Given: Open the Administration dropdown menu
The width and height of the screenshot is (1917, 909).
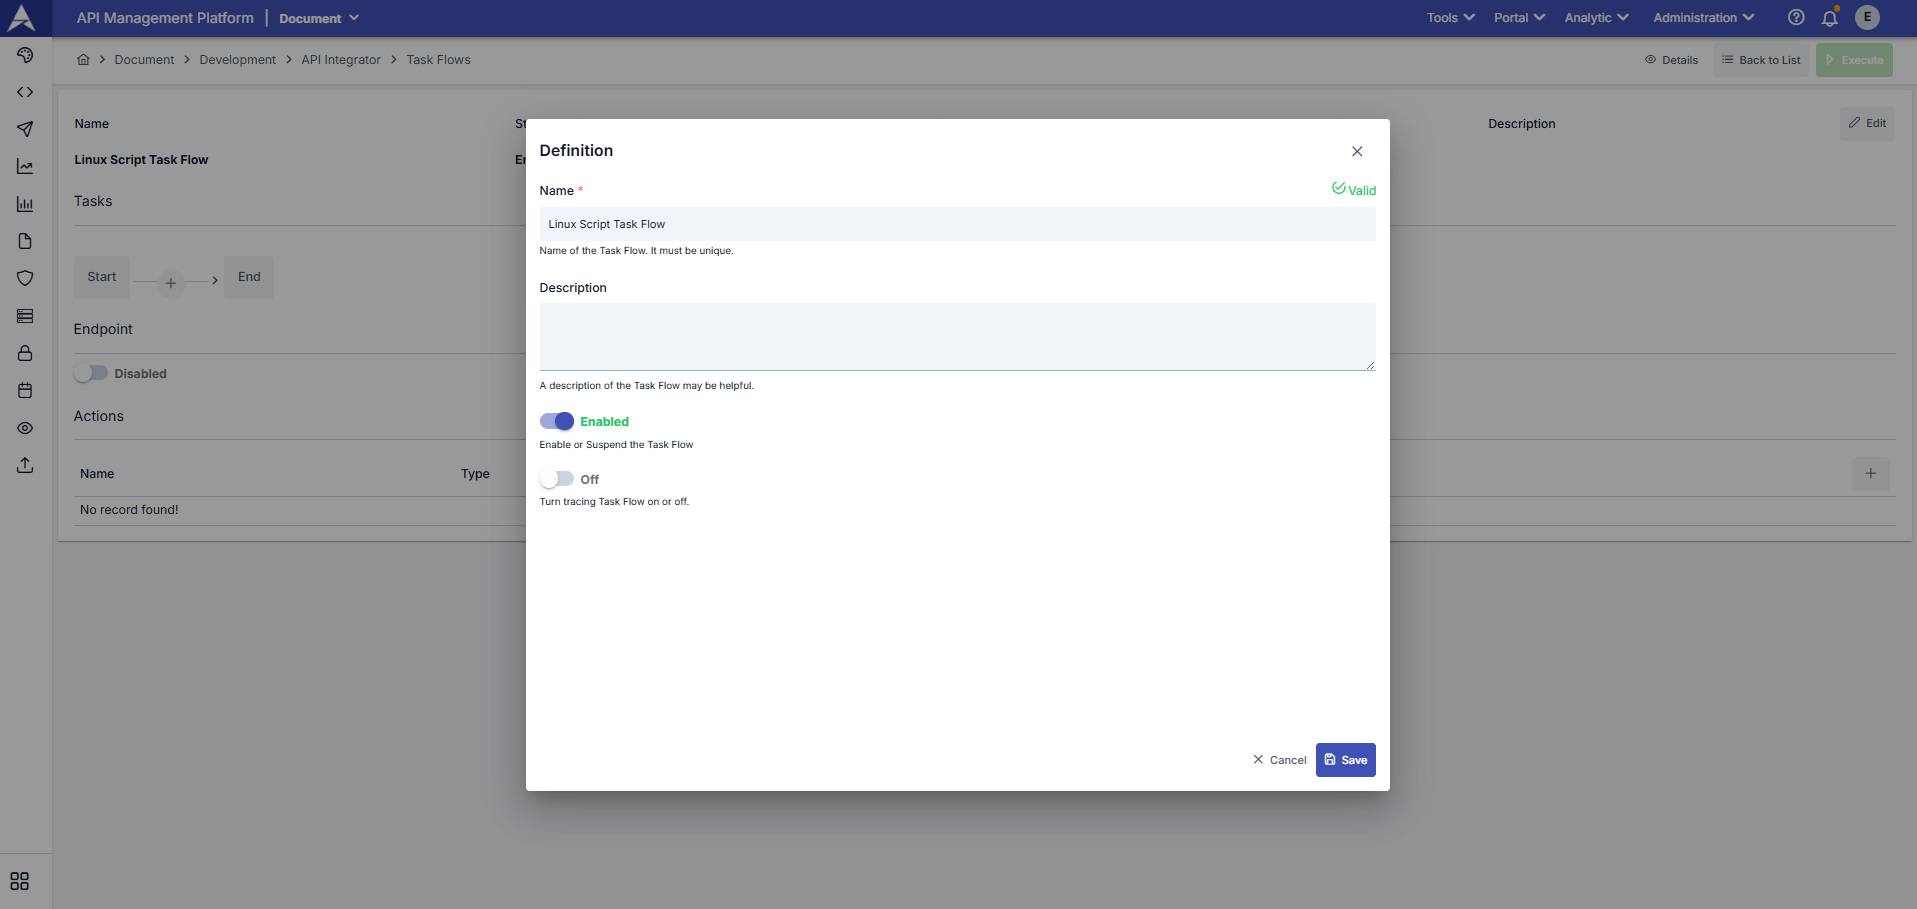Looking at the screenshot, I should click(x=1703, y=18).
